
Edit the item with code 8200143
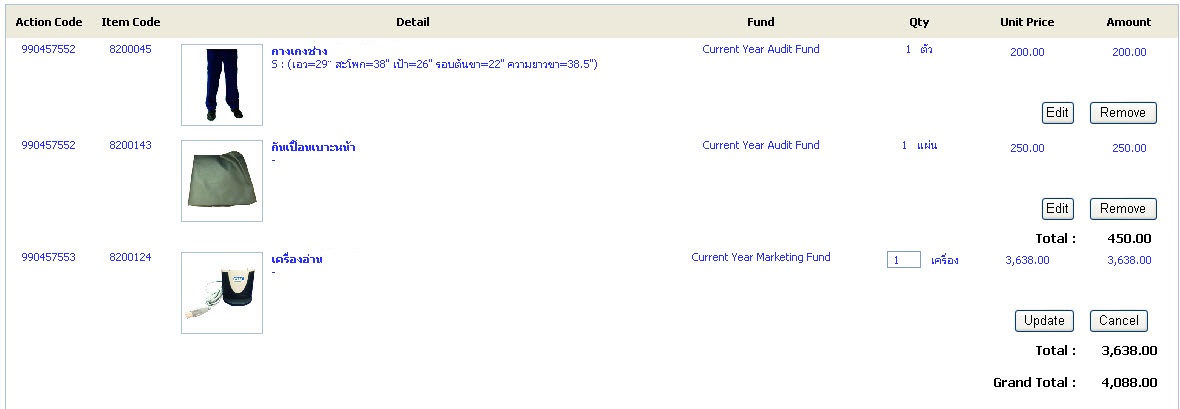point(1057,209)
